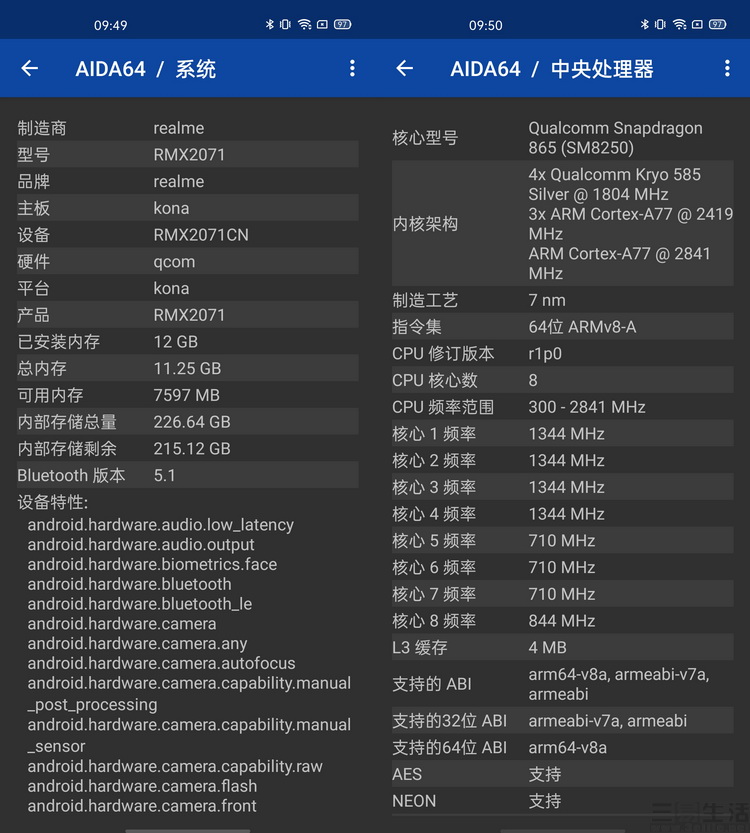Screen dimensions: 750x833
Task: Select the 设备特性 heading
Action: coord(53,502)
